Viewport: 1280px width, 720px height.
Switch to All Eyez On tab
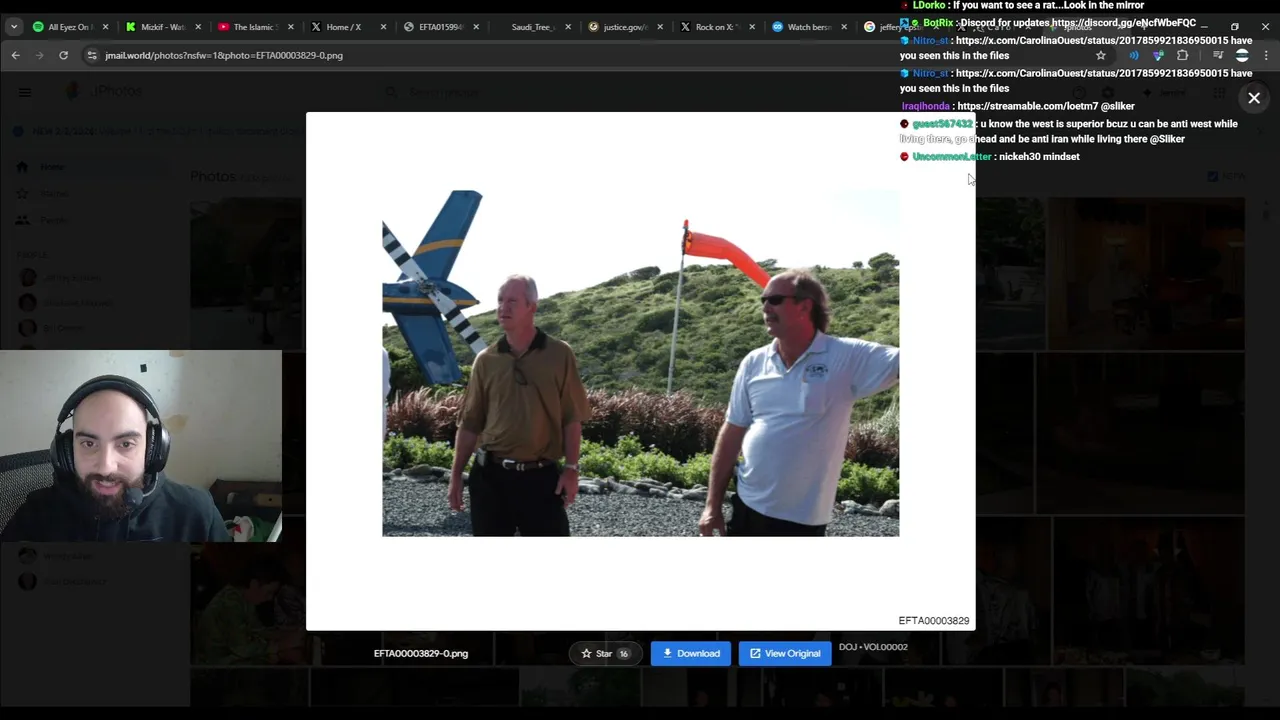pyautogui.click(x=69, y=27)
